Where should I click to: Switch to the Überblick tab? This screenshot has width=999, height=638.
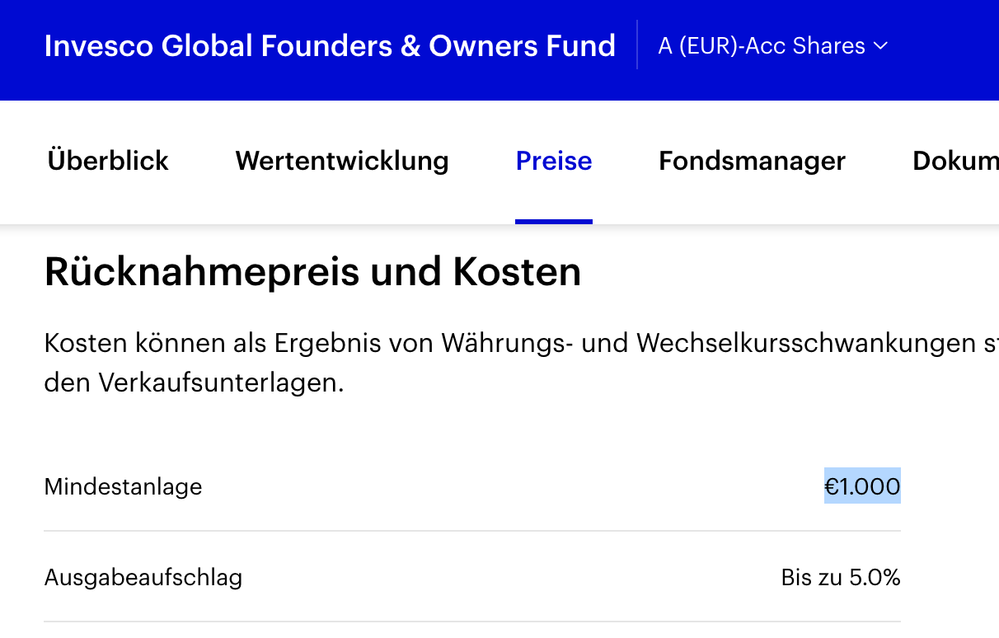pos(108,161)
